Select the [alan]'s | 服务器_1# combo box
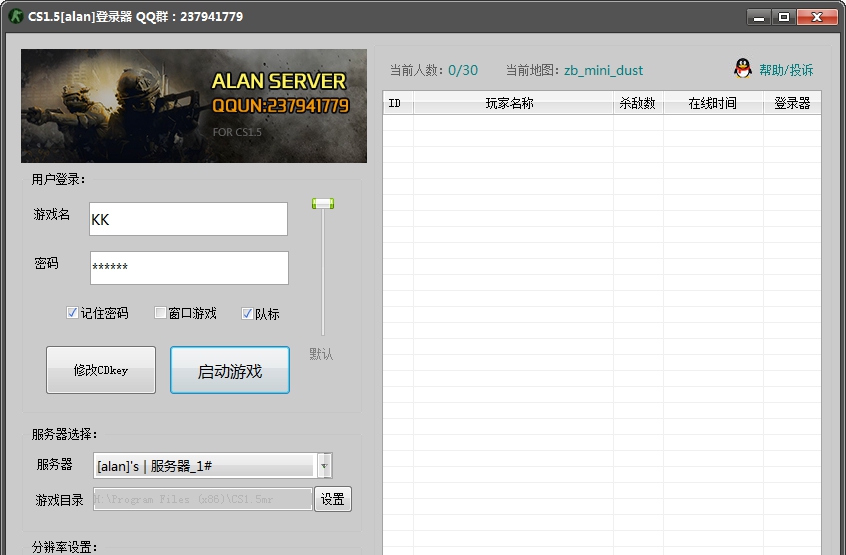Screen dimensions: 846x555 [x=213, y=466]
